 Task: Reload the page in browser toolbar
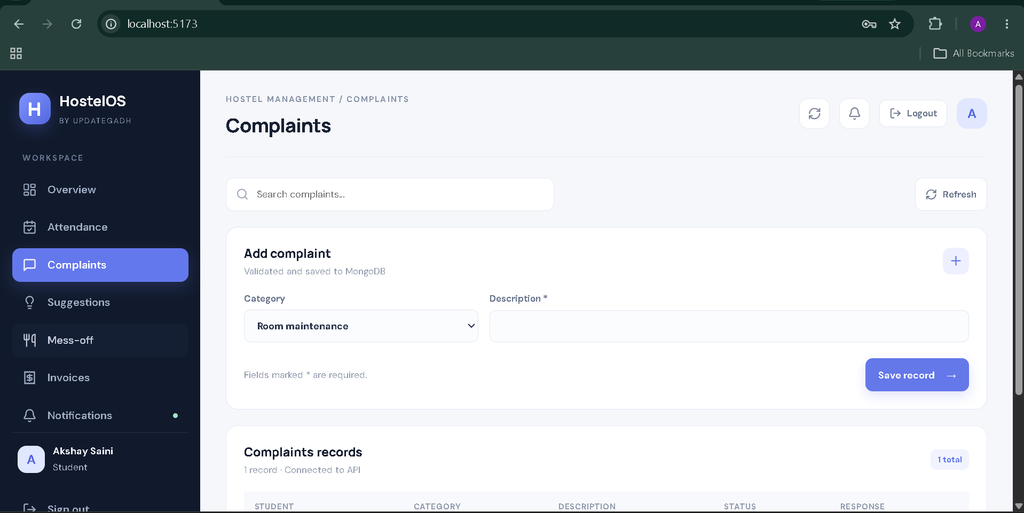coord(76,24)
